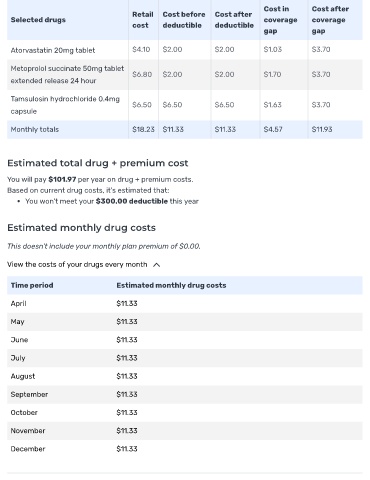Click the Monthly totals row label

35,129
